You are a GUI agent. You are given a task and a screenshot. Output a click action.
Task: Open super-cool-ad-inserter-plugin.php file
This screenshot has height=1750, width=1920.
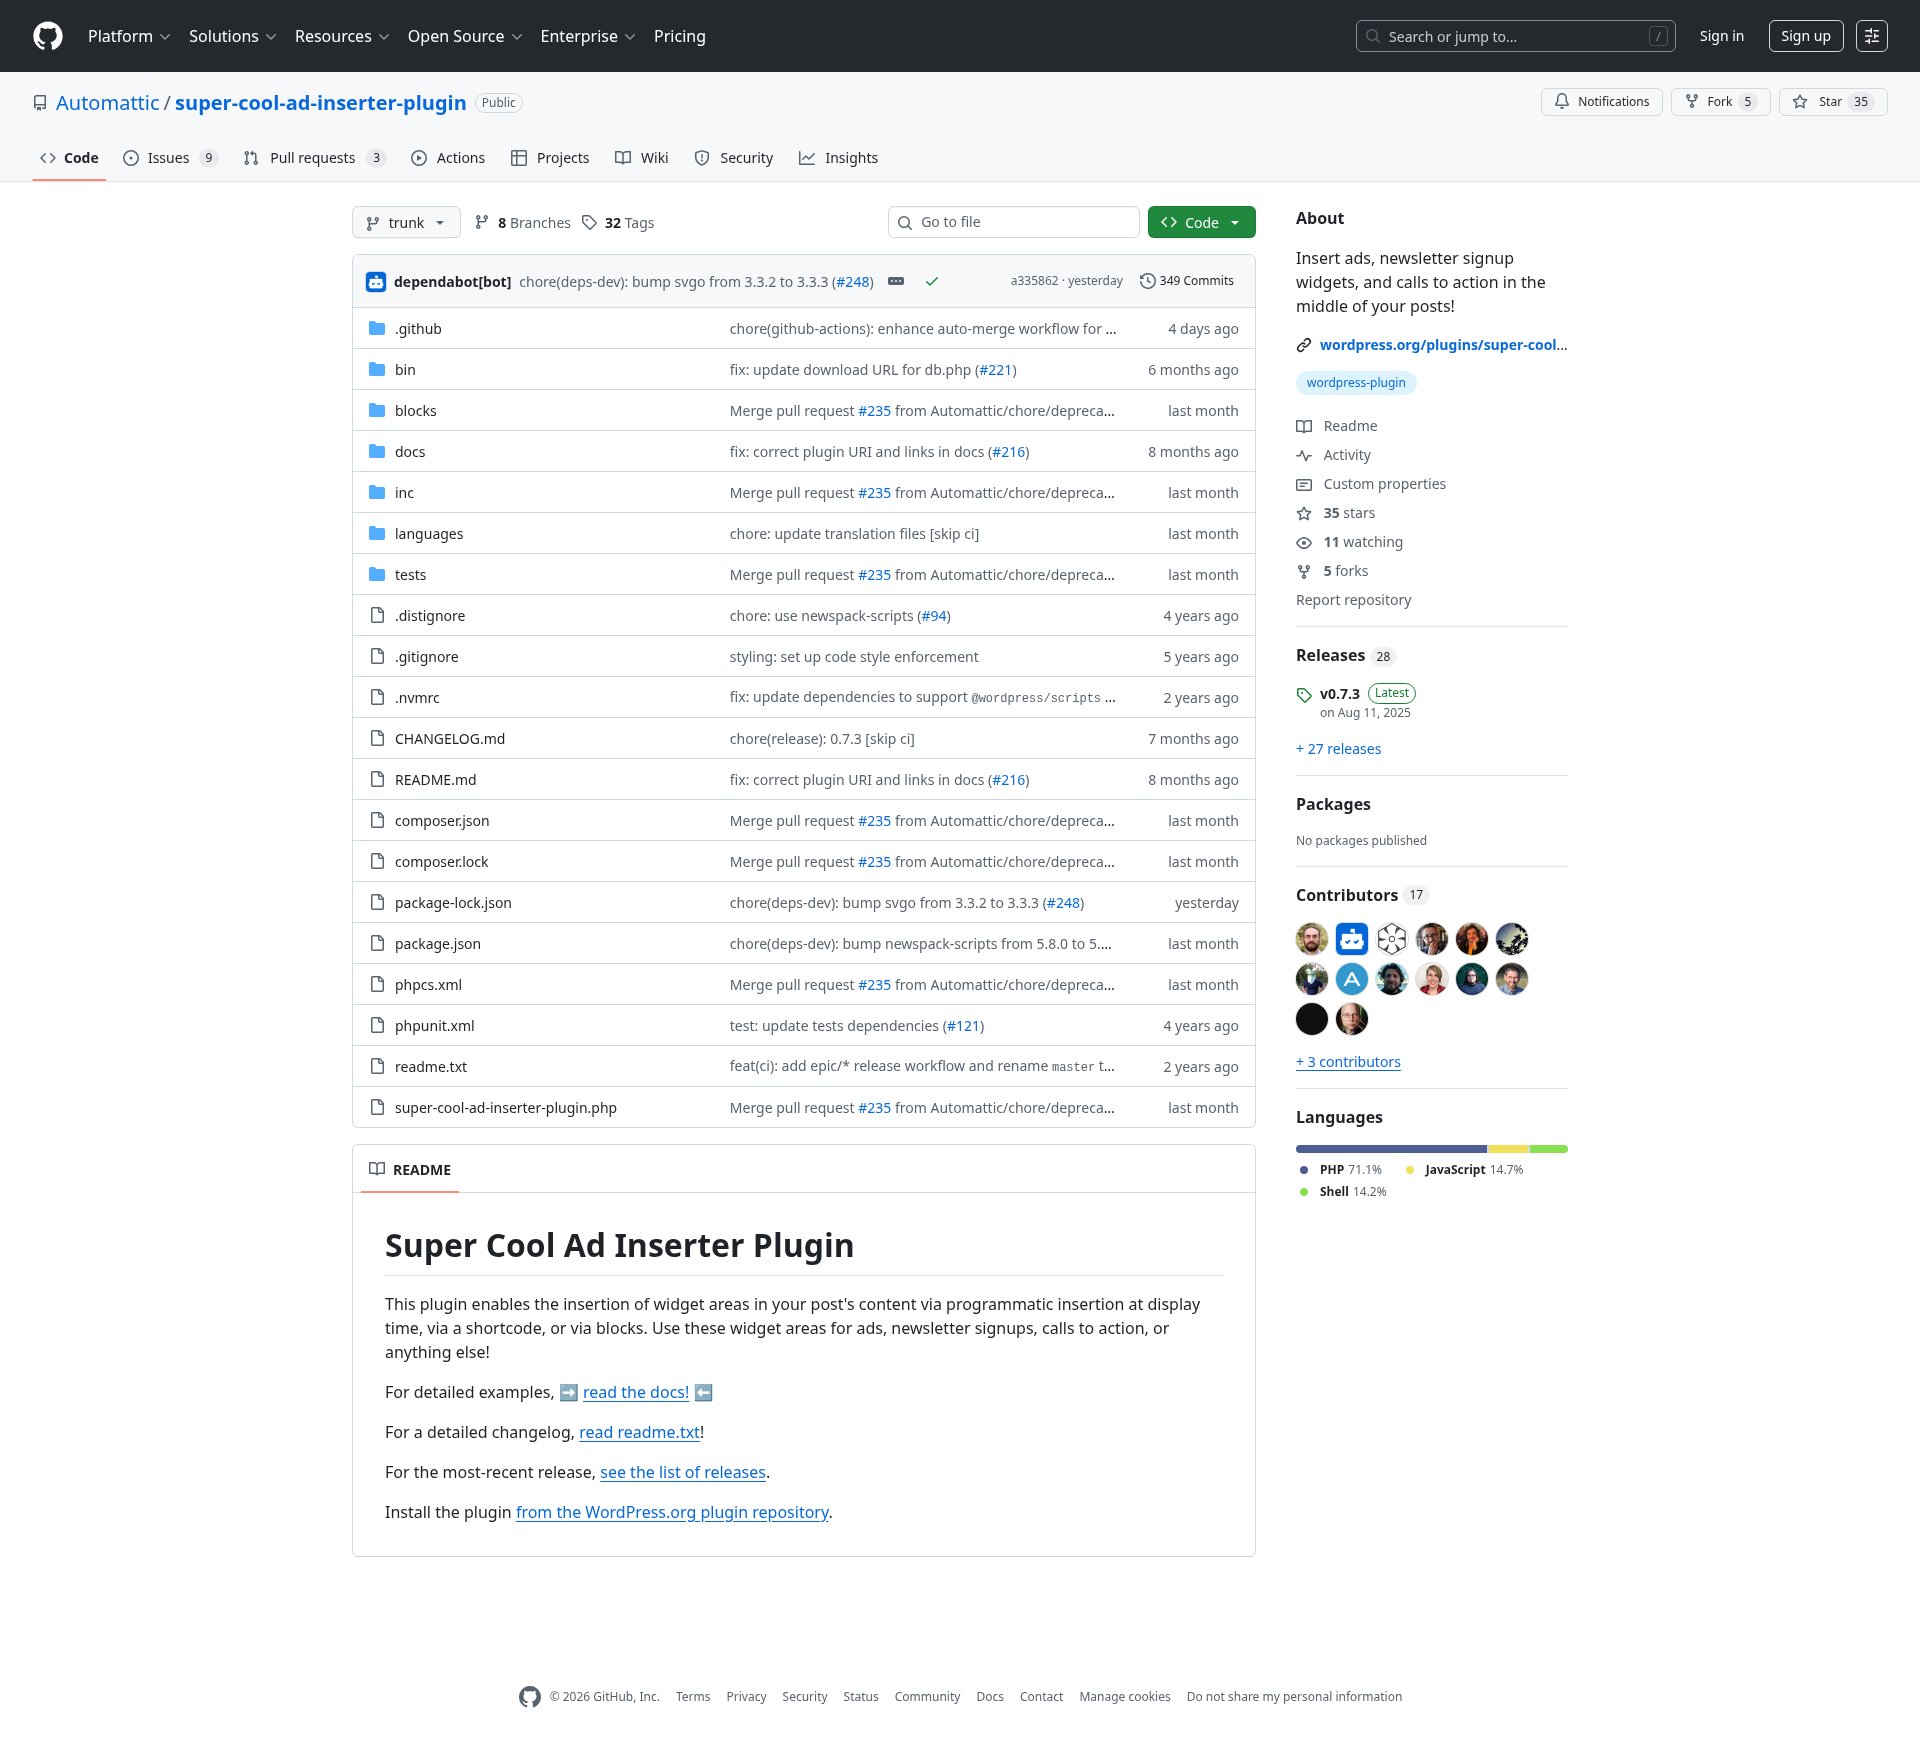pos(506,1108)
